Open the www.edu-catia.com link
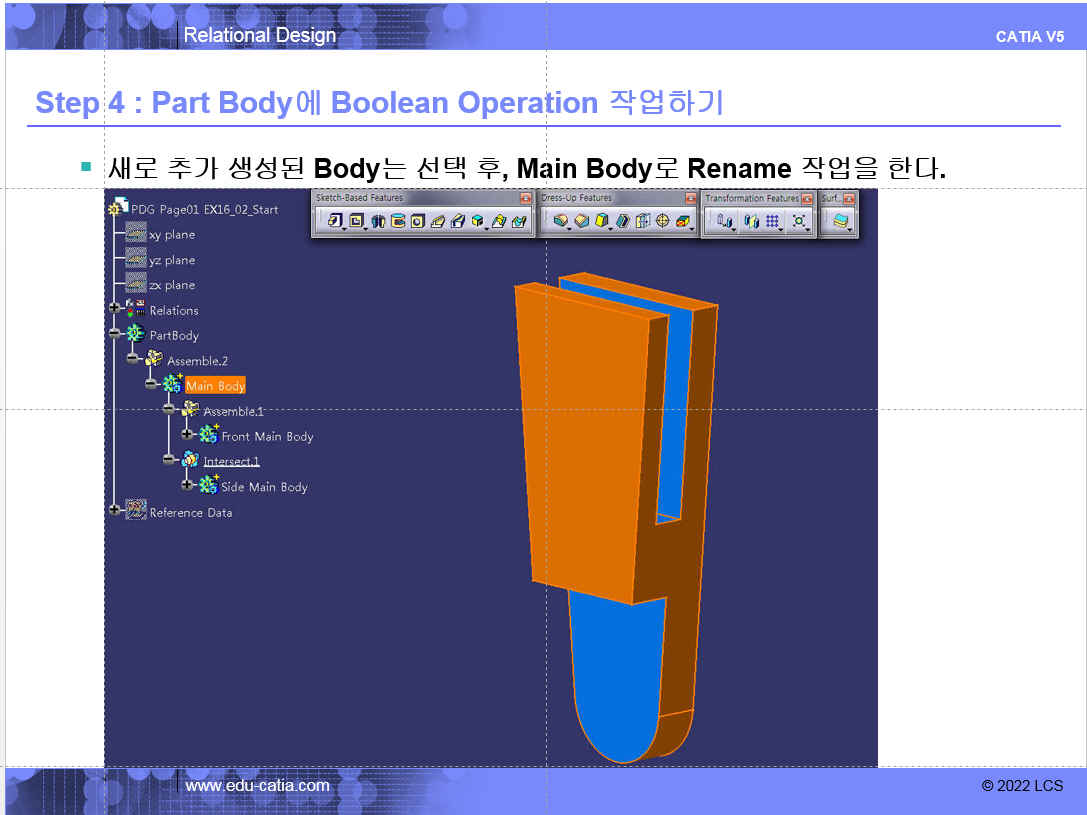The height and width of the screenshot is (815, 1087). pos(257,786)
